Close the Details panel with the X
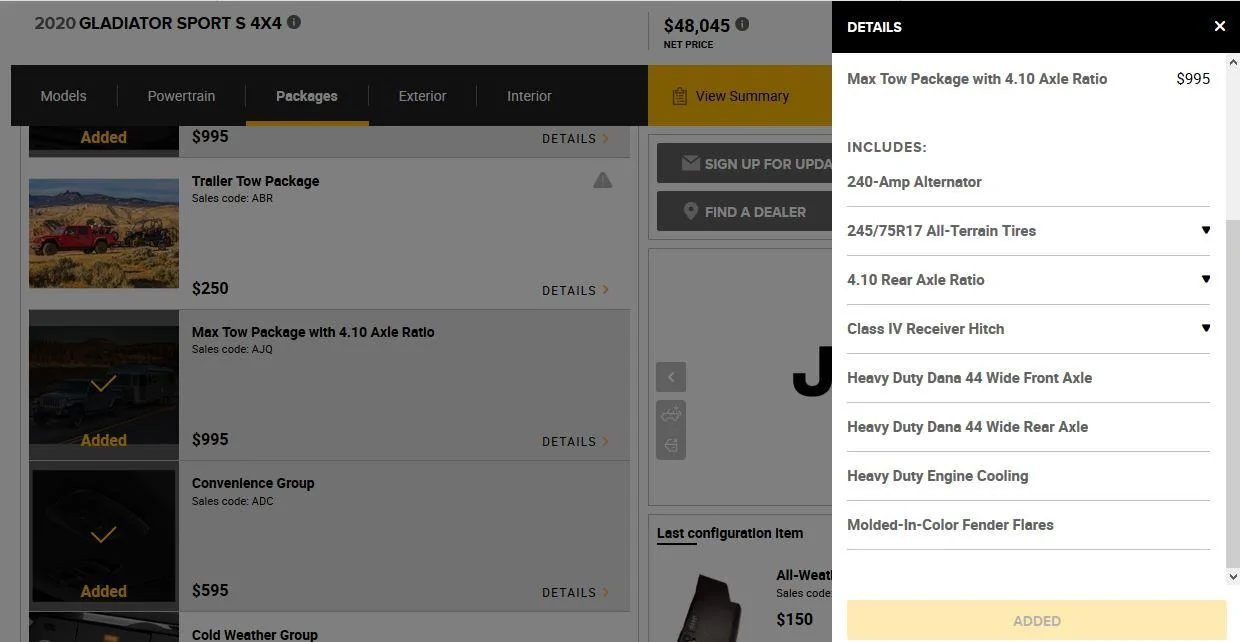The image size is (1240, 642). click(x=1219, y=26)
